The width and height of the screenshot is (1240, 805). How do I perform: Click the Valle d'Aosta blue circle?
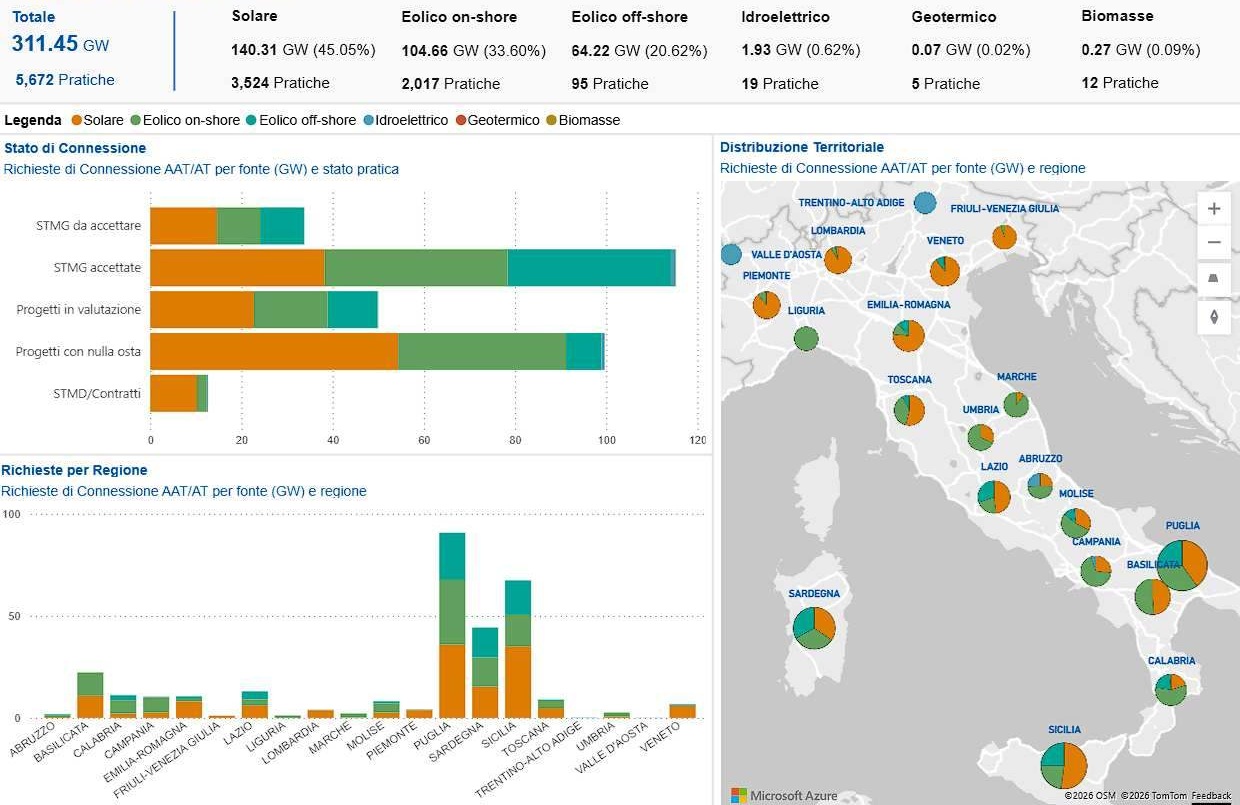tap(731, 254)
